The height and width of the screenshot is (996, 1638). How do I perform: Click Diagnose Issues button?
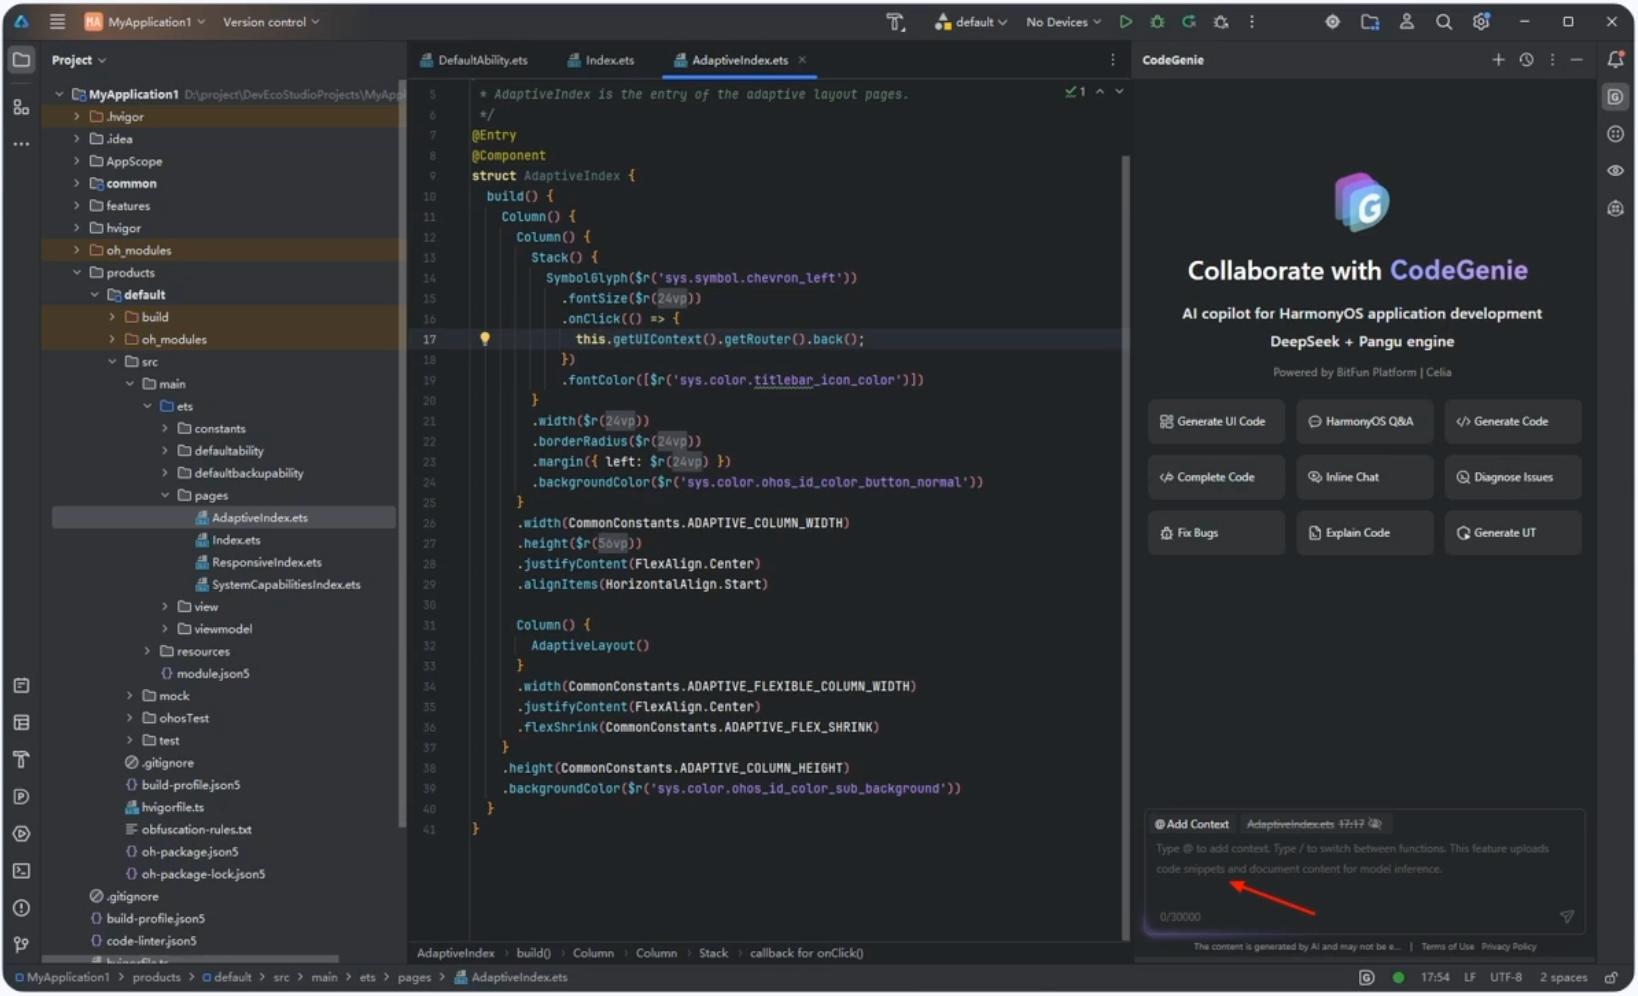tap(1512, 477)
